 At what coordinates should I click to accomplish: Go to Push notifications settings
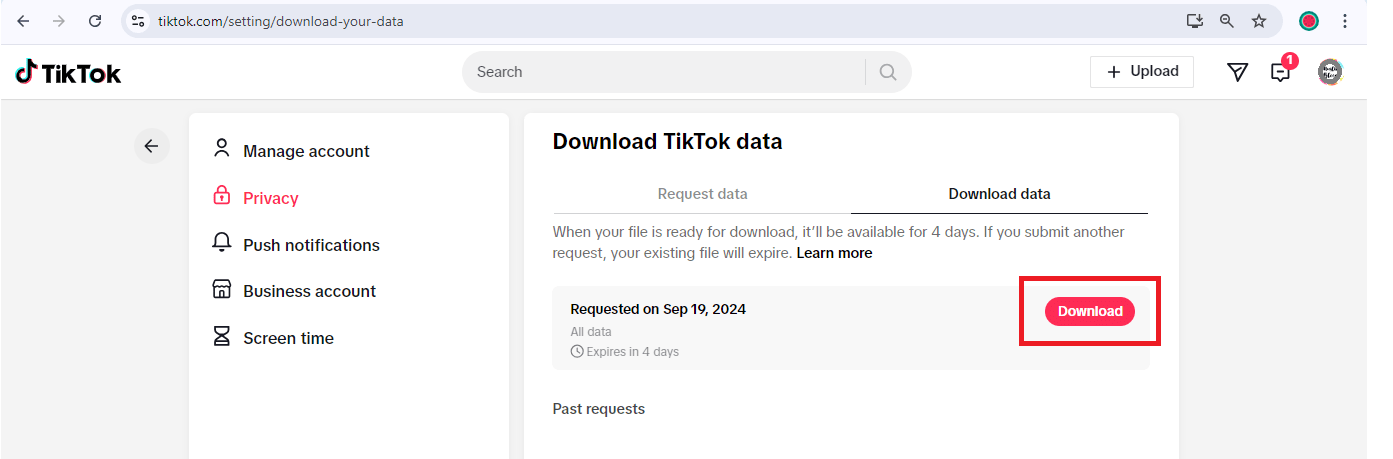310,245
